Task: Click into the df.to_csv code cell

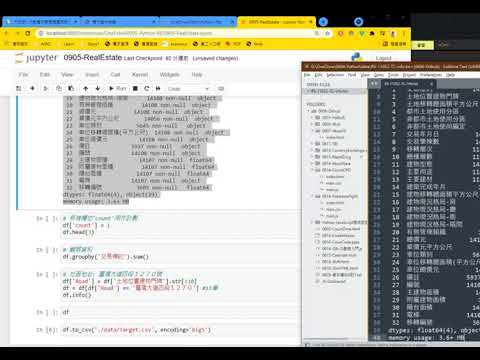Action: [180, 330]
